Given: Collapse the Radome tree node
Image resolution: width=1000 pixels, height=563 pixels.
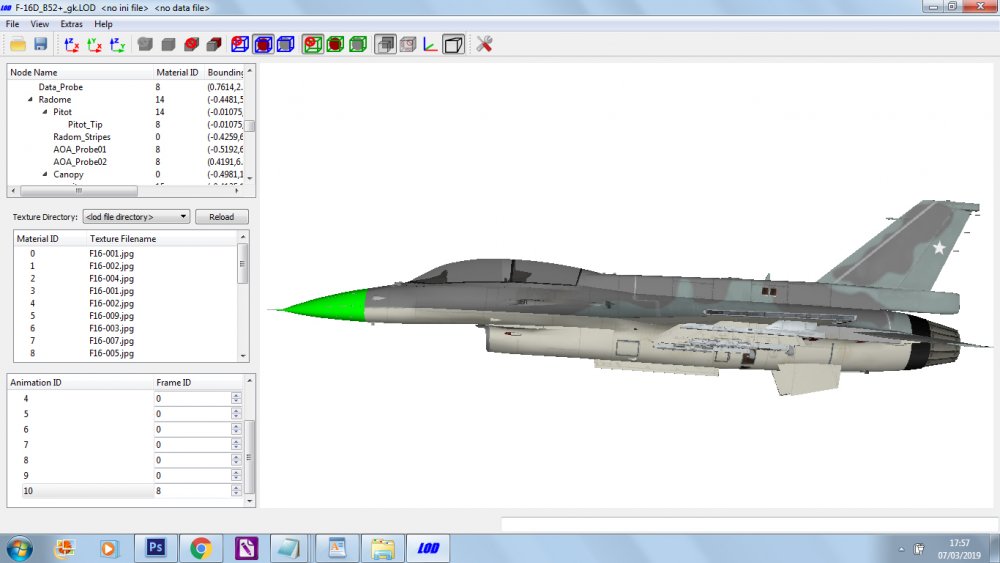Looking at the screenshot, I should pos(30,99).
